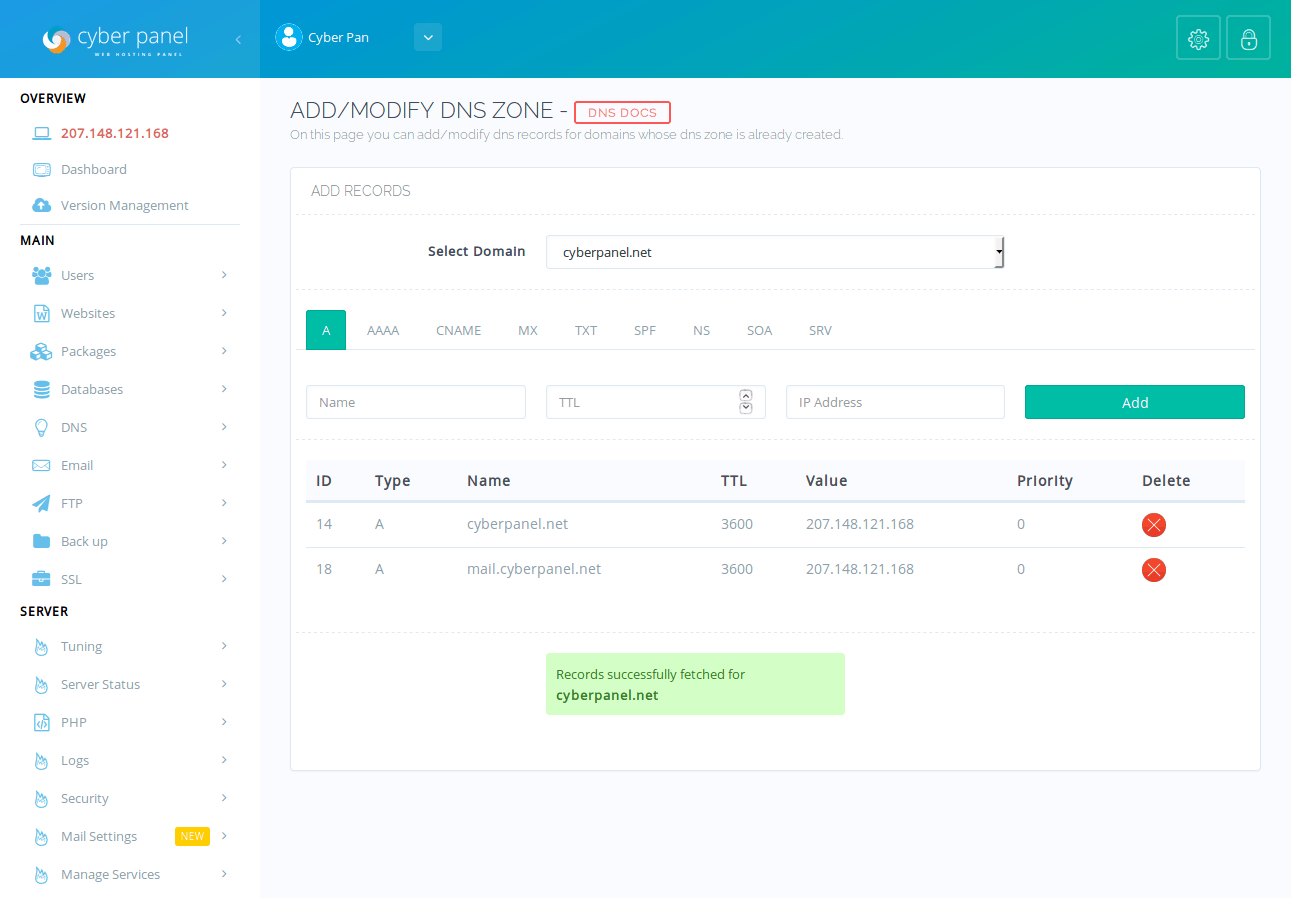Open Mail Settings in the sidebar
This screenshot has height=898, width=1291.
click(x=99, y=836)
